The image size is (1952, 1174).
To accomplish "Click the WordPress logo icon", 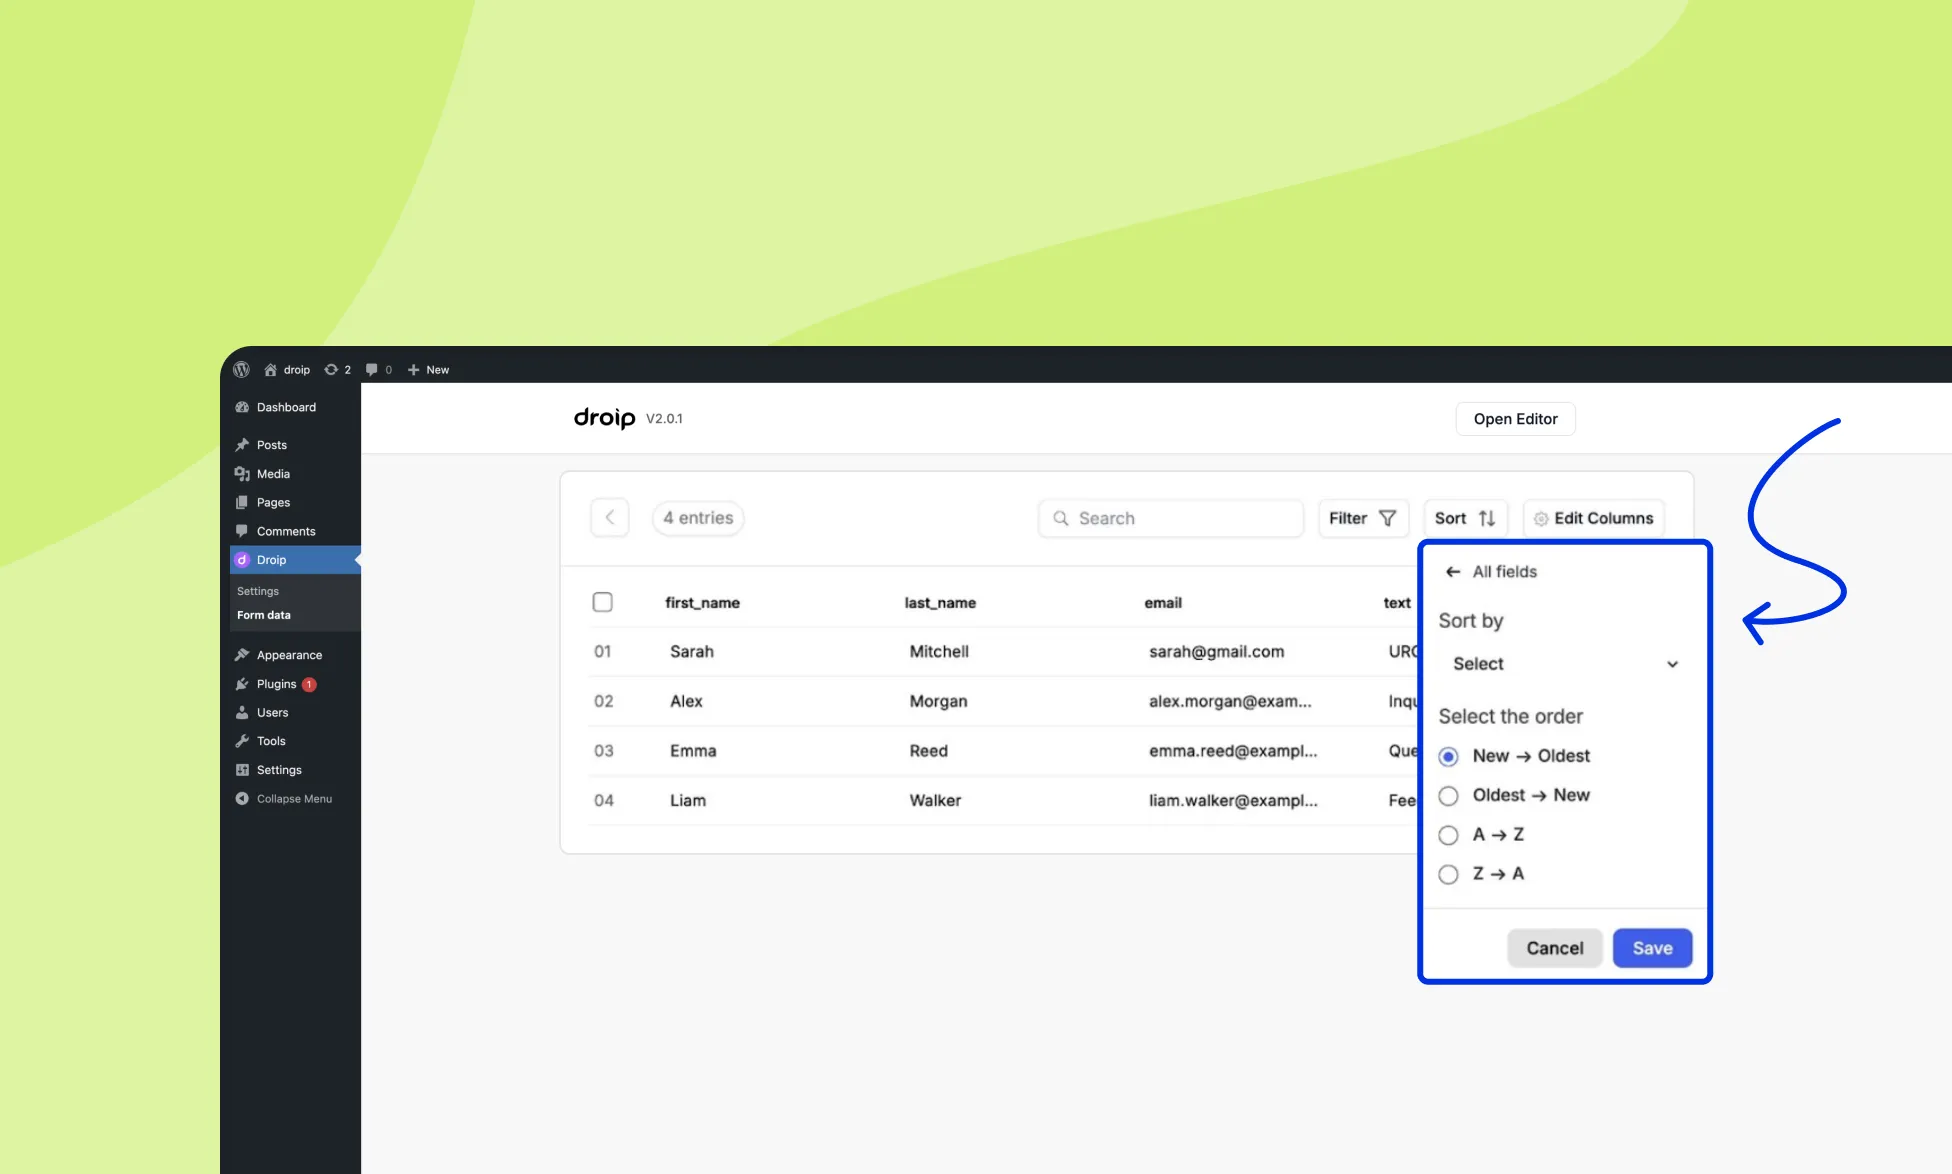I will coord(241,369).
